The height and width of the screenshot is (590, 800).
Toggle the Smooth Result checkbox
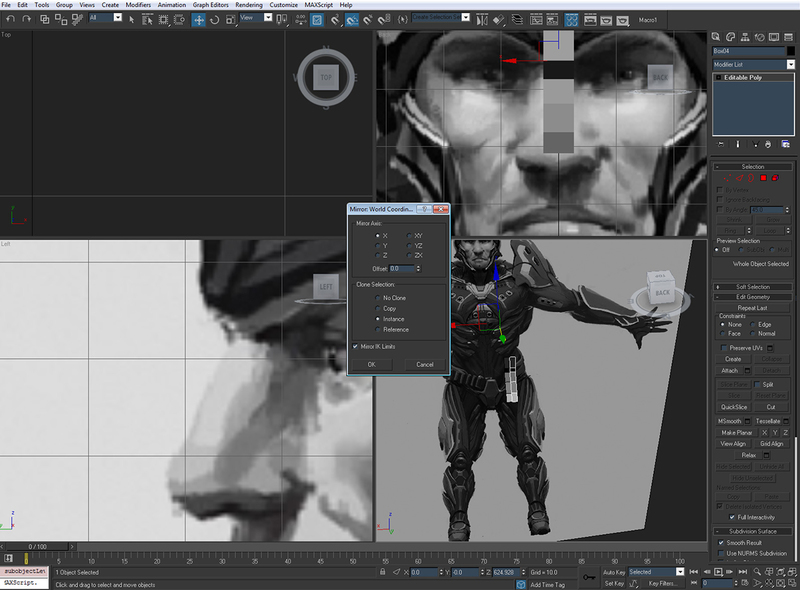point(721,543)
